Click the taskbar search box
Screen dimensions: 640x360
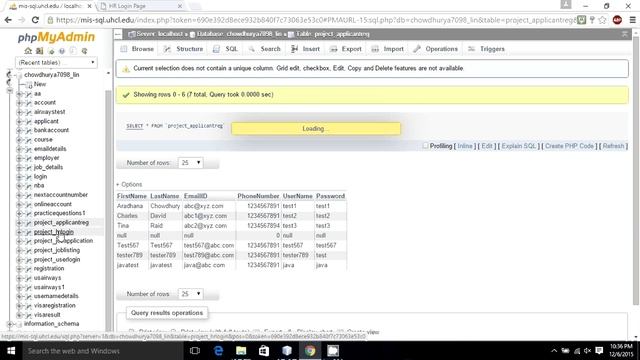click(102, 351)
